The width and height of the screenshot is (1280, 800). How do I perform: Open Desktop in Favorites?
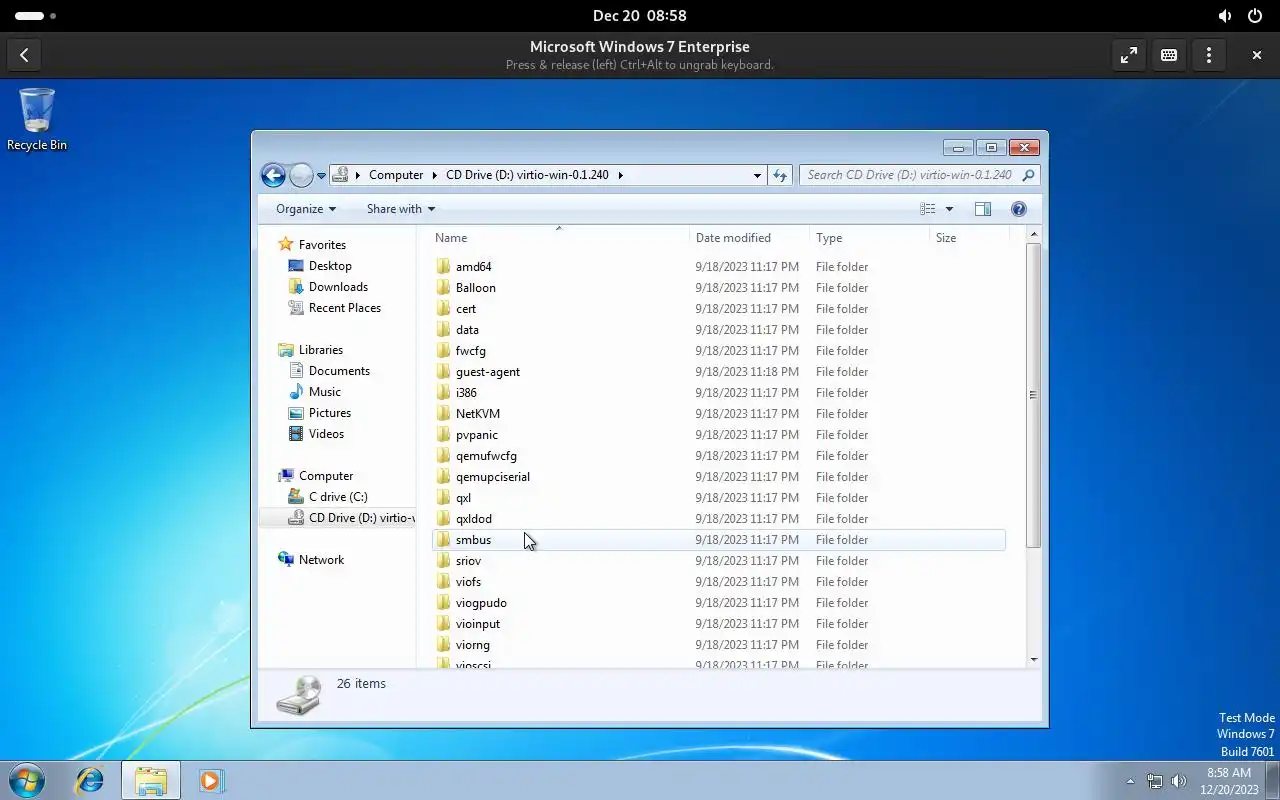point(330,266)
